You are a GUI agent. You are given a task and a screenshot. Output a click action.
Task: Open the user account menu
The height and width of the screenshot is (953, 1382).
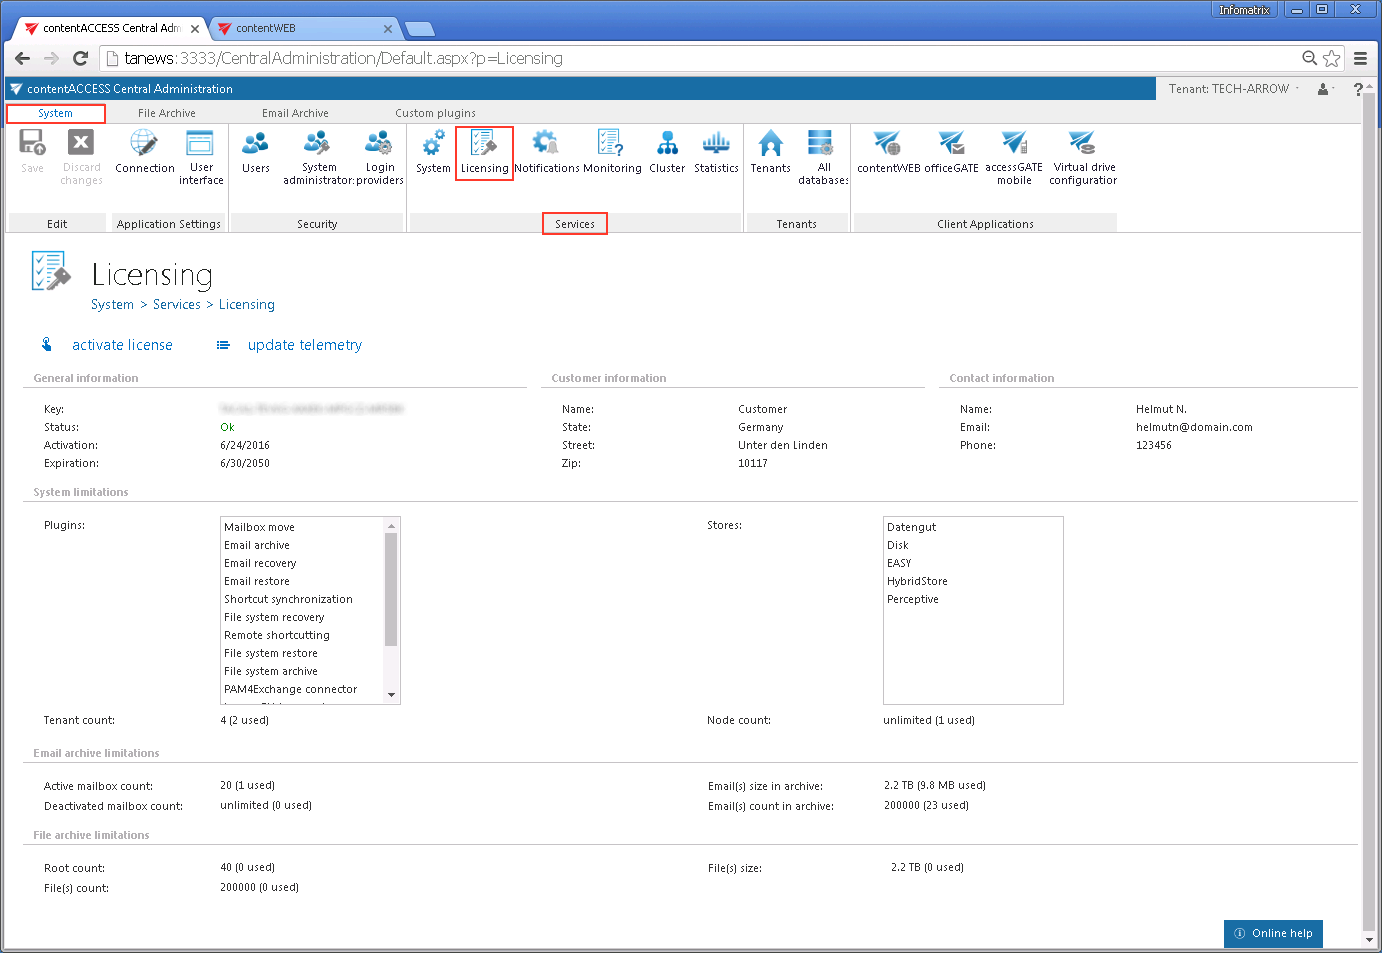coord(1325,89)
